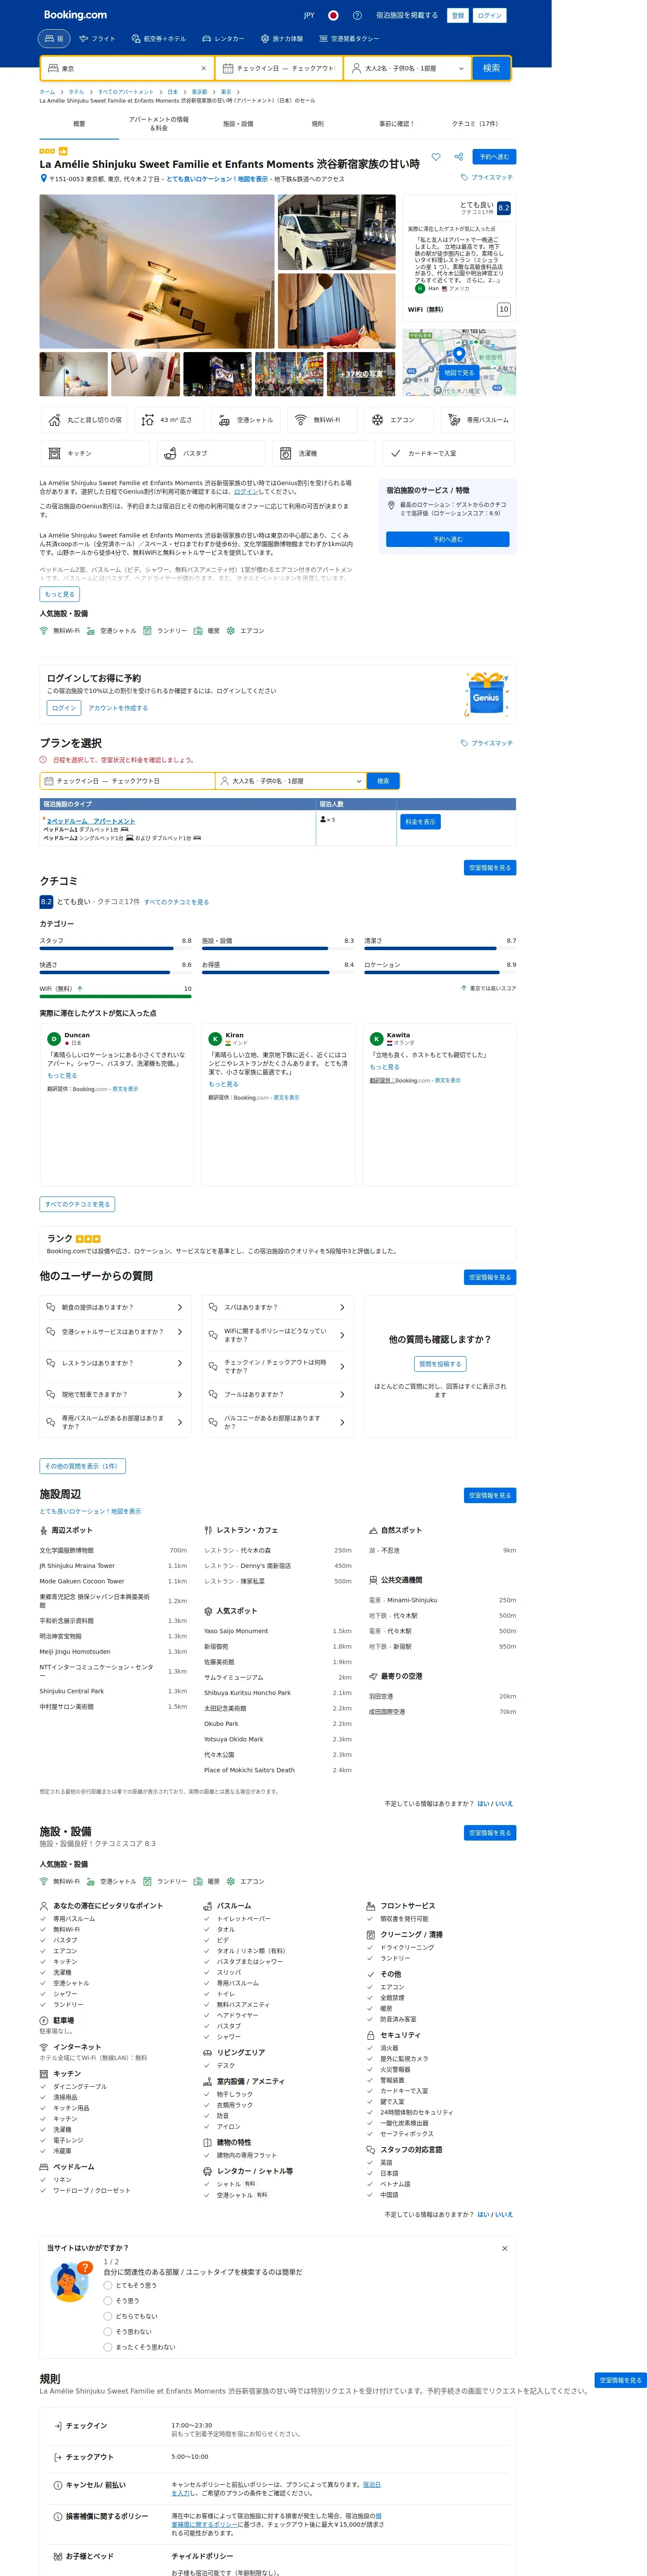Switch to the アパートメントの情報＆料金 tab
The image size is (647, 2576).
pyautogui.click(x=159, y=124)
